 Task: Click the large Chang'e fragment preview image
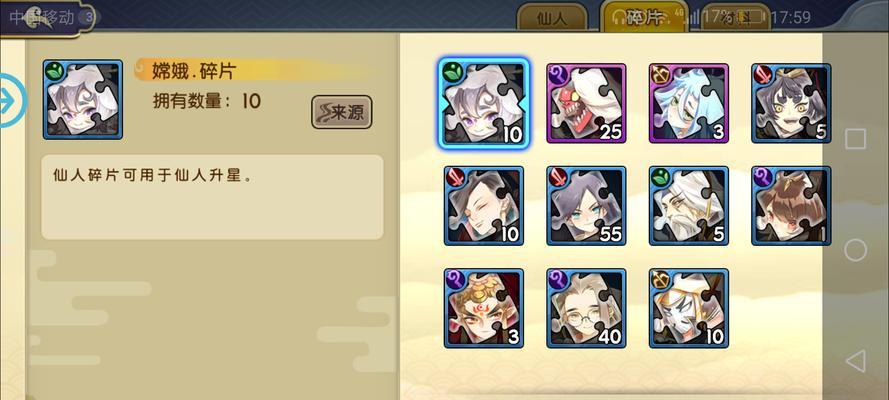pyautogui.click(x=83, y=100)
